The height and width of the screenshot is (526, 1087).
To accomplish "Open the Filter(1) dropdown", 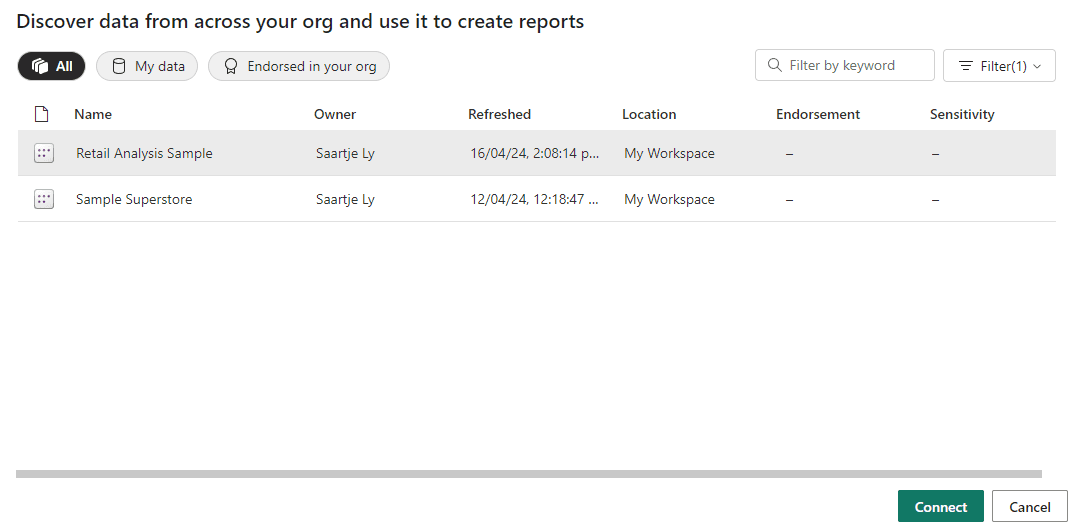I will 999,66.
